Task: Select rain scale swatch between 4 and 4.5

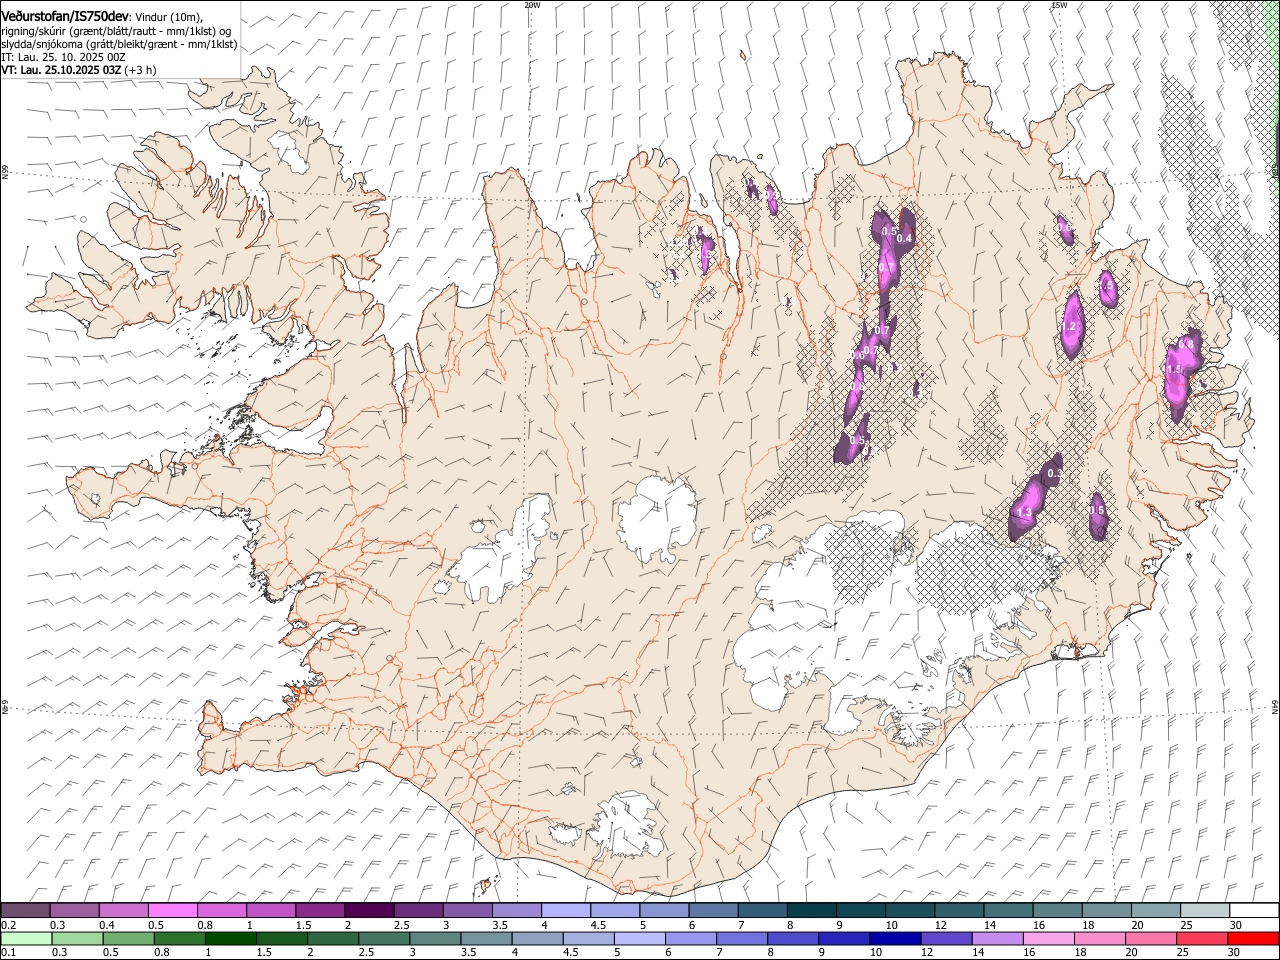Action: [x=537, y=938]
